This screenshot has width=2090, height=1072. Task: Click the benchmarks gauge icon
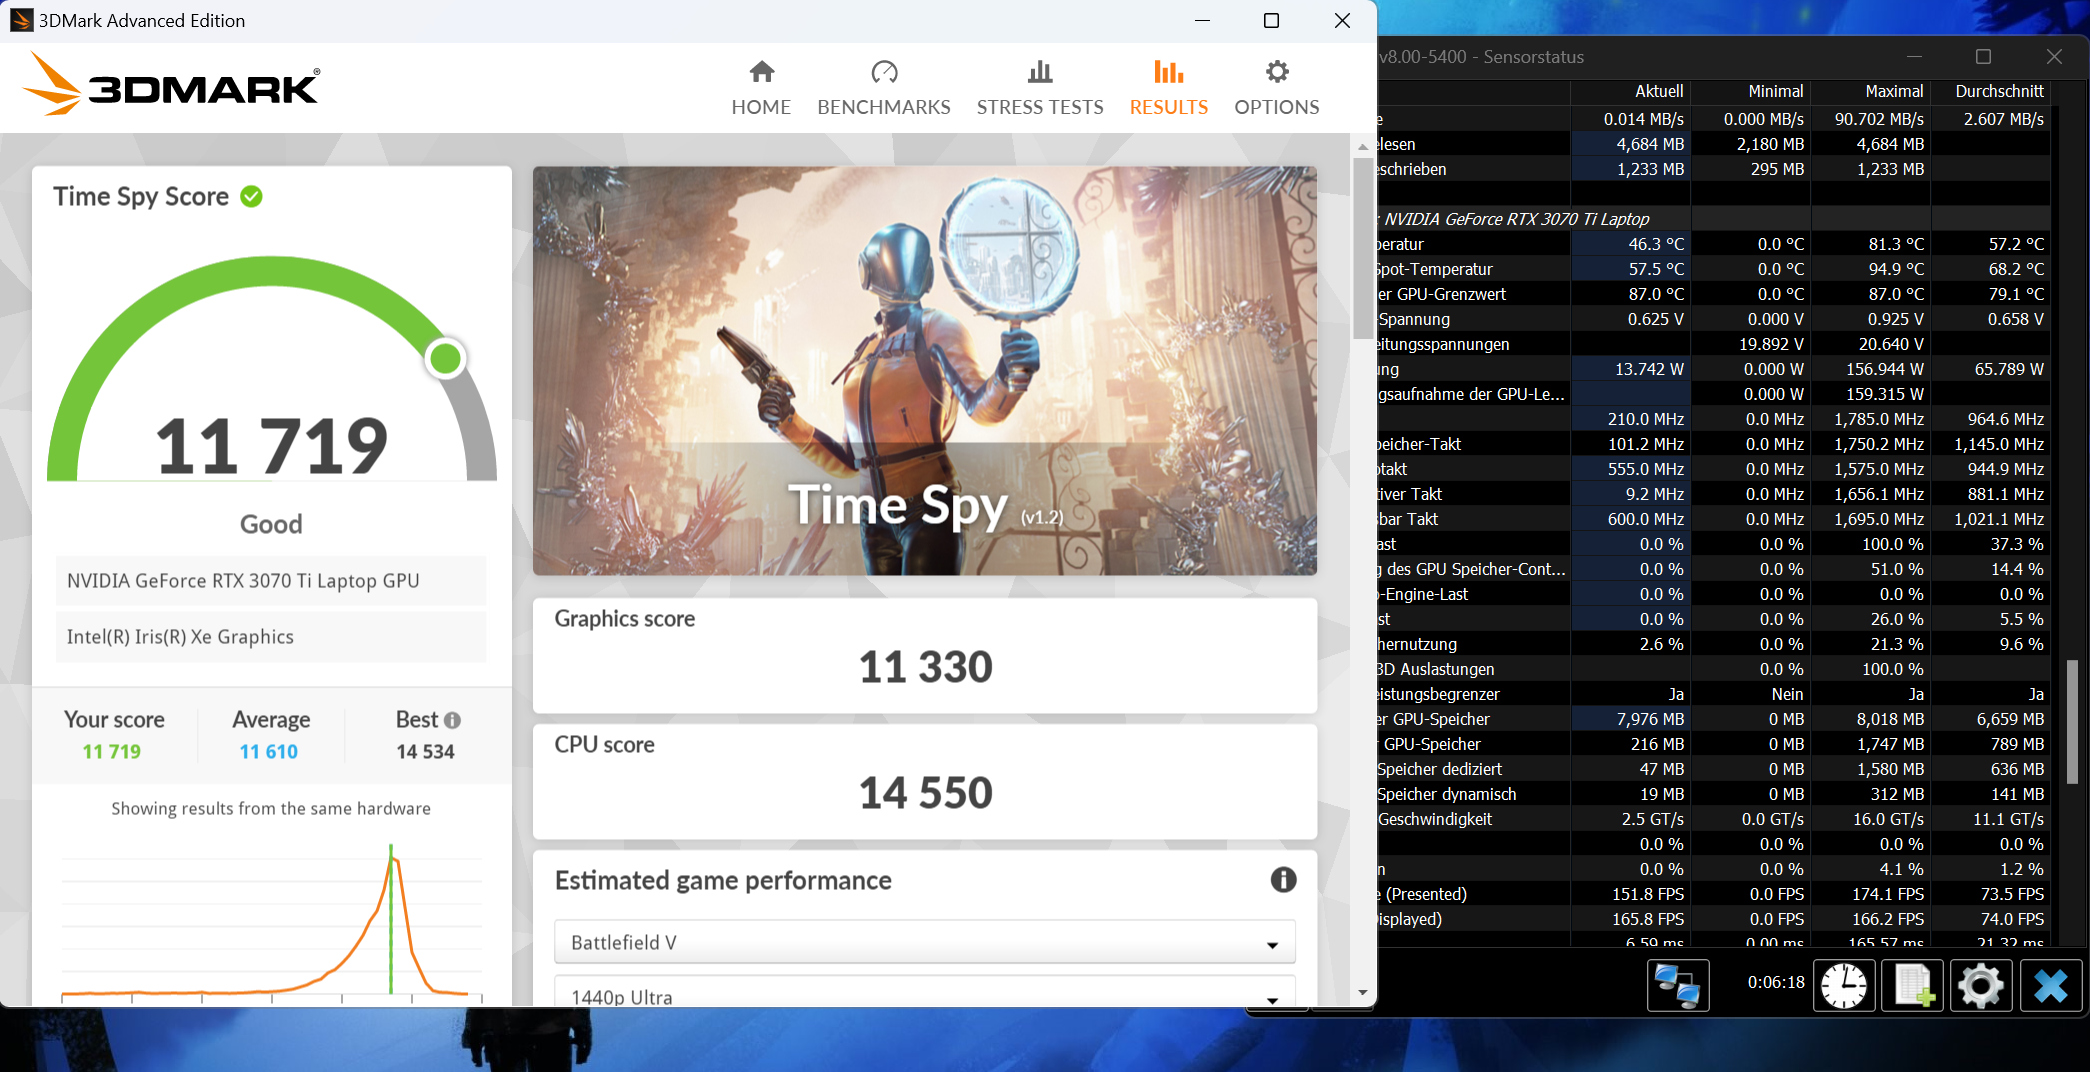click(884, 72)
